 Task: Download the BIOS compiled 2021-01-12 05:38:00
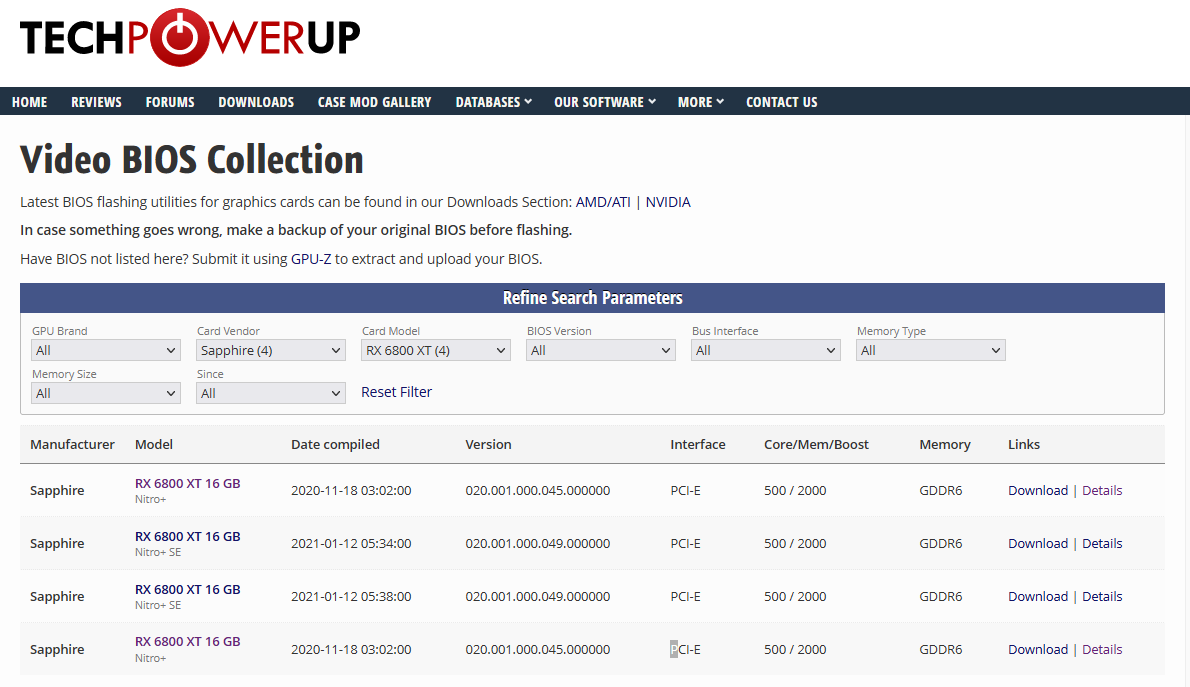click(1037, 597)
